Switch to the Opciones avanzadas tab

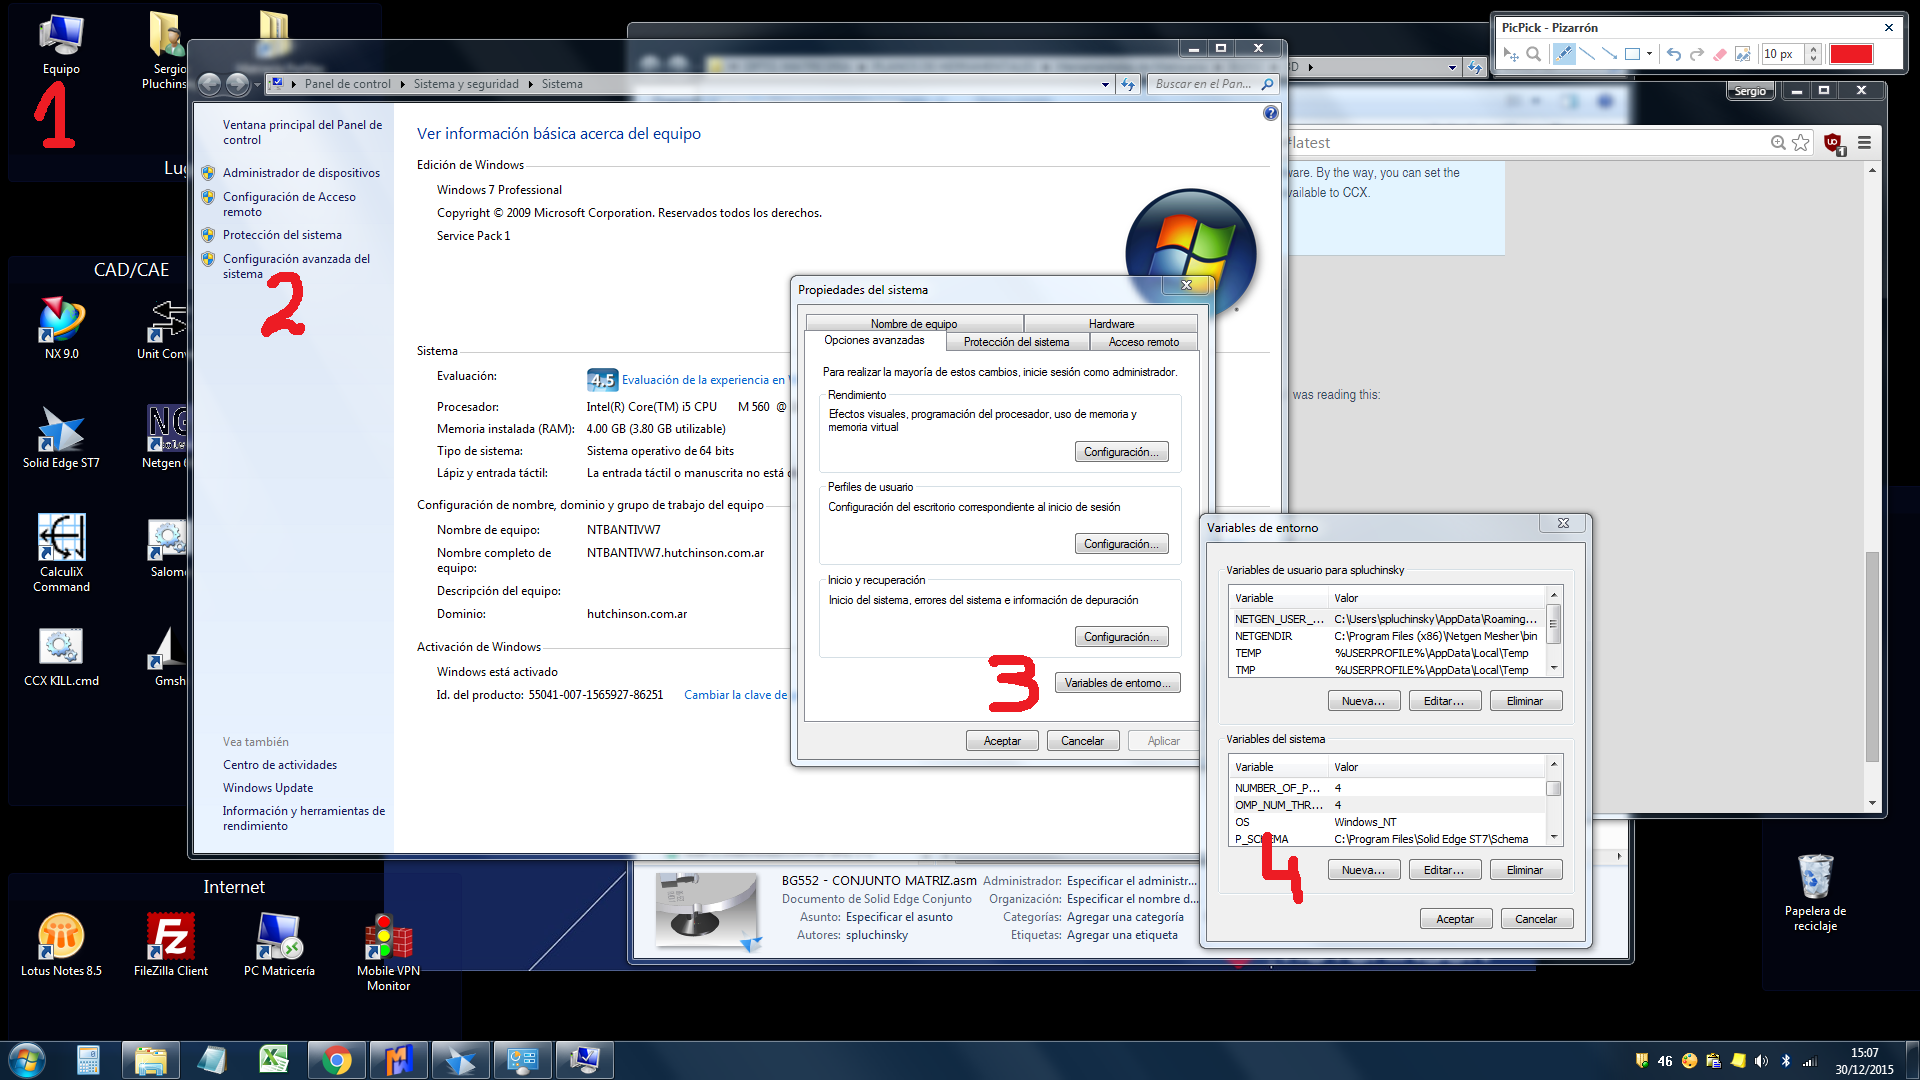(874, 341)
